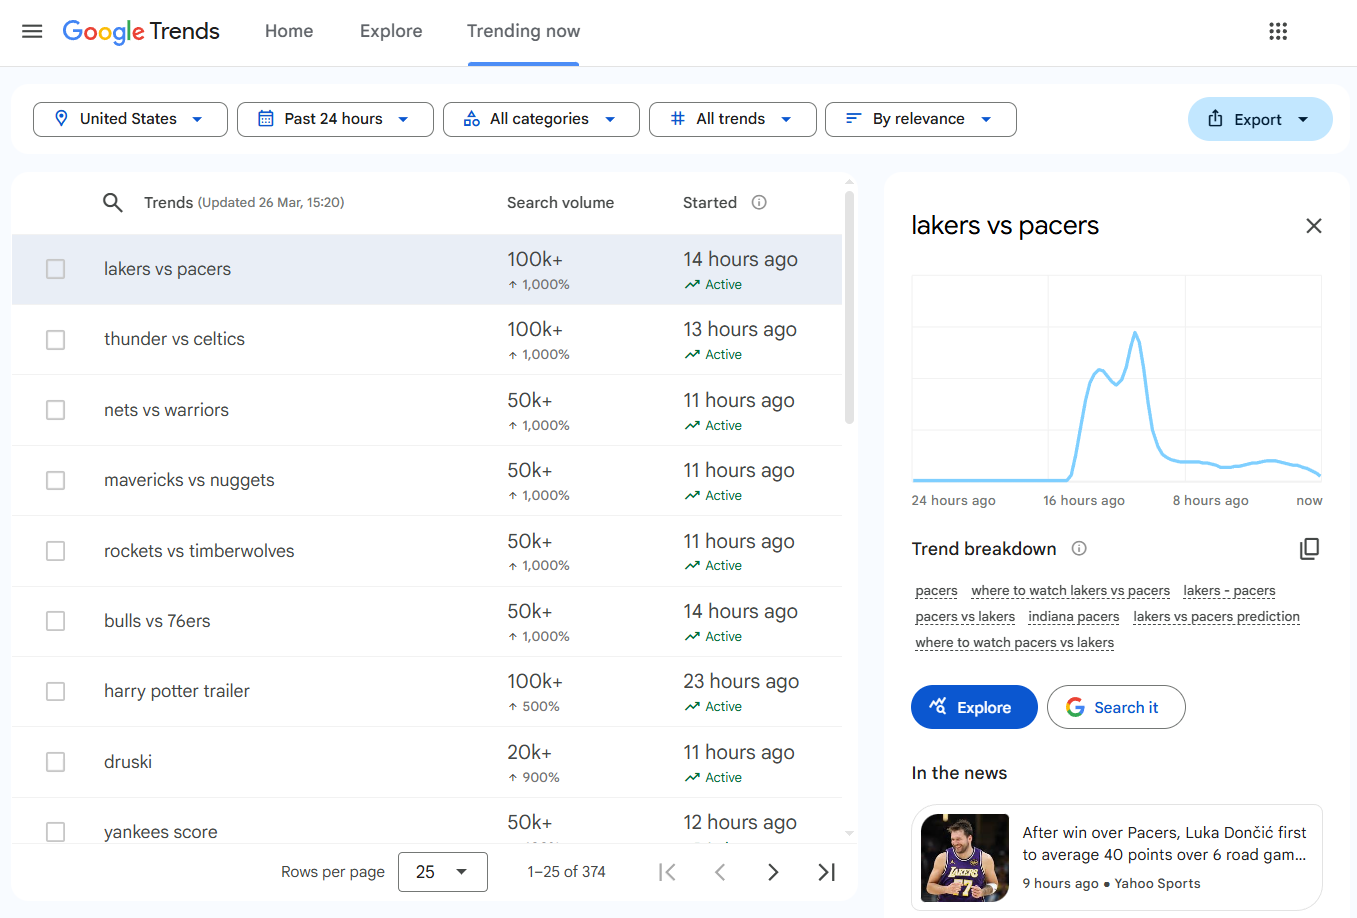Close the lakers vs pacers panel
This screenshot has height=918, width=1357.
[x=1313, y=226]
